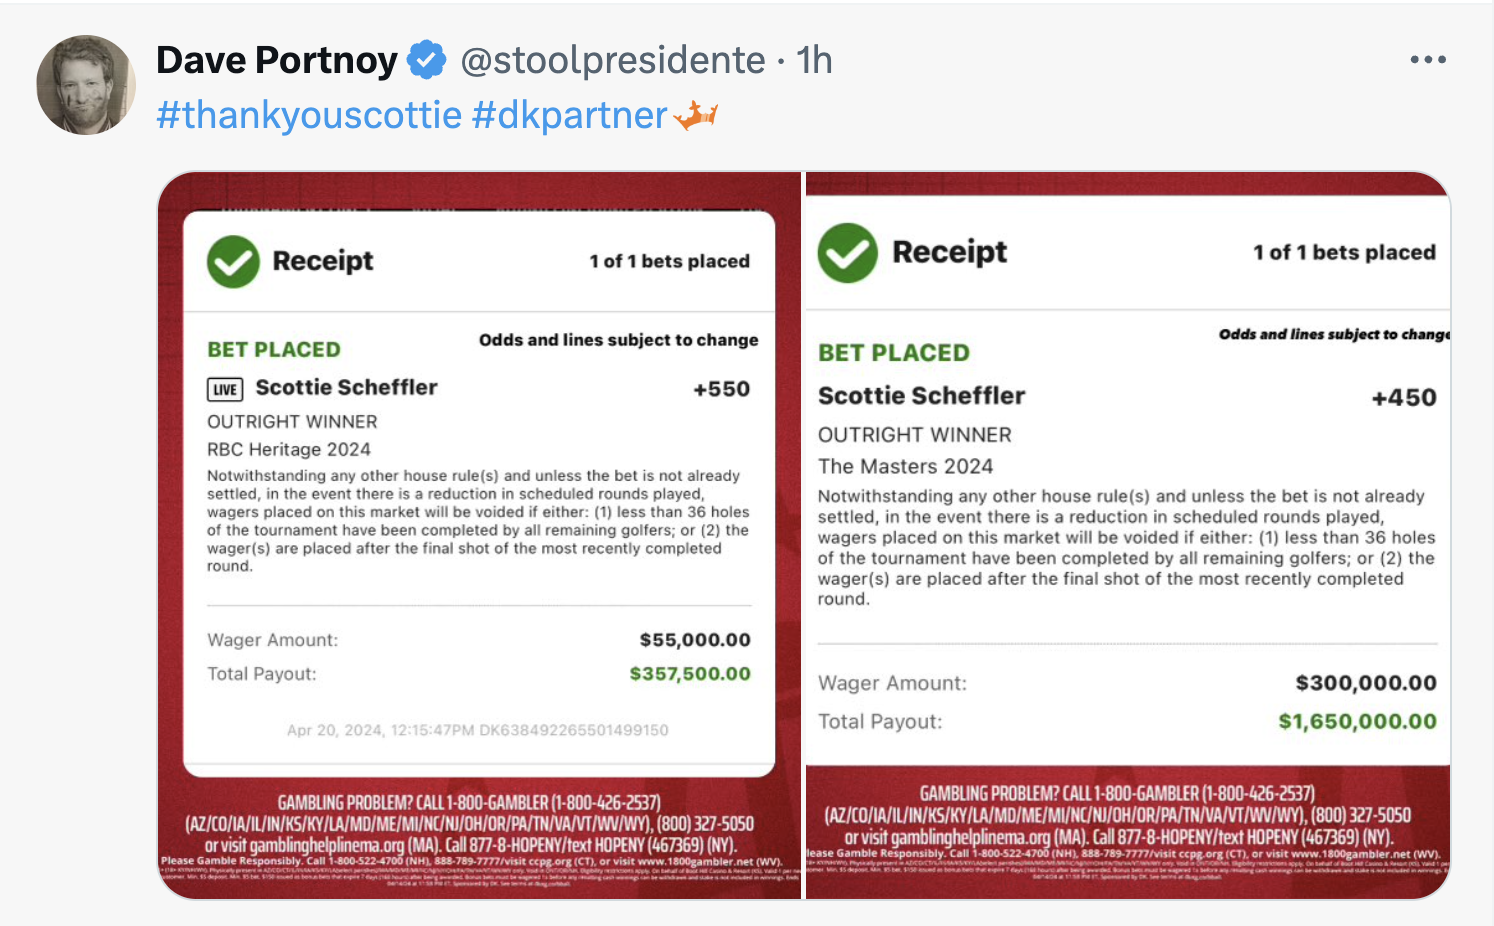Image resolution: width=1494 pixels, height=926 pixels.
Task: Click the LIVE badge beside Scottie Scheffler
Action: point(225,389)
